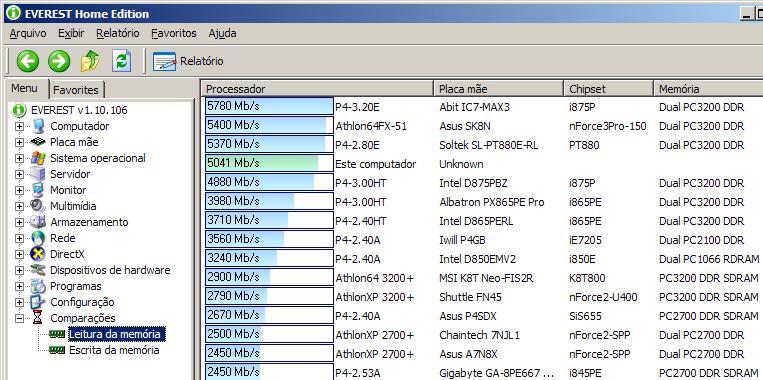Select the Dispositivos de hardware item
Viewport: 763px width, 380px height.
[110, 270]
